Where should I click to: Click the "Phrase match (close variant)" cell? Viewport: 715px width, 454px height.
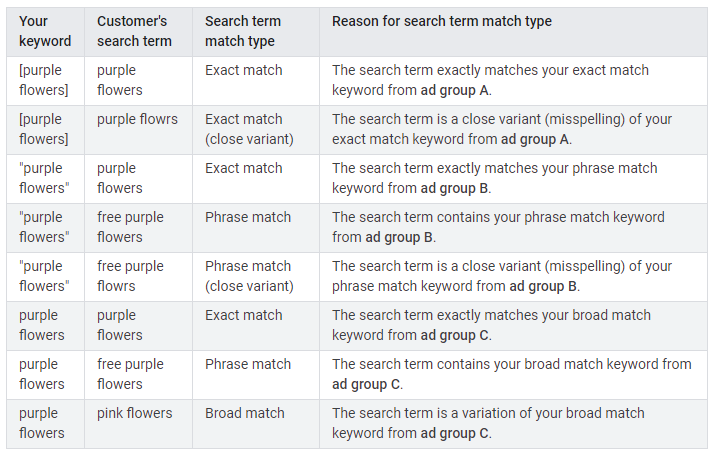[249, 276]
